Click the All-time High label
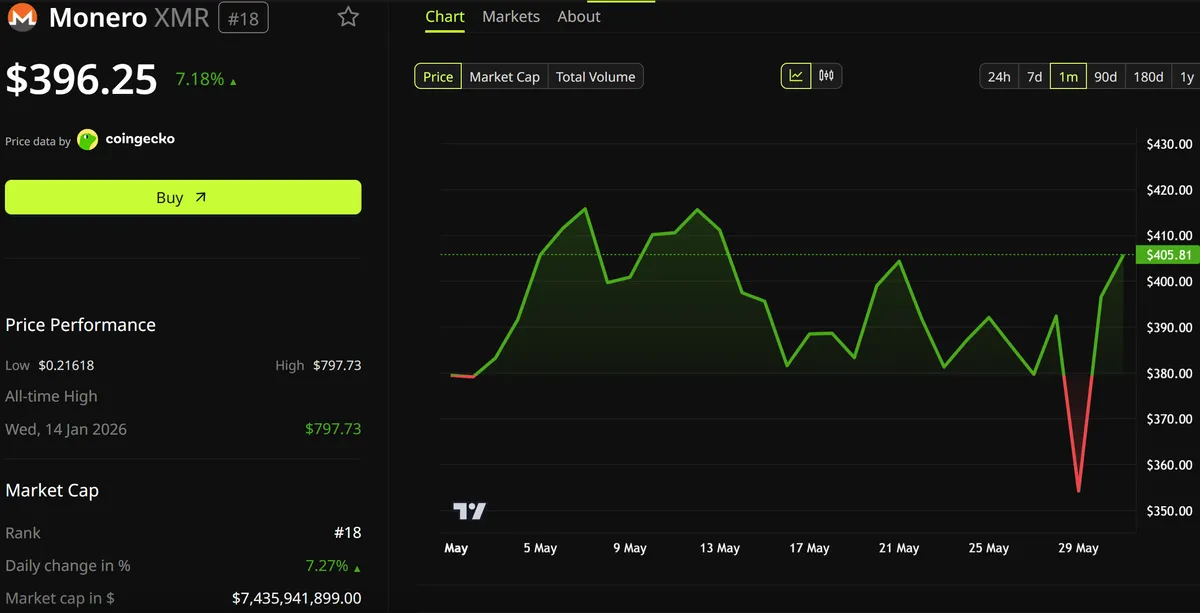The width and height of the screenshot is (1200, 613). 52,396
